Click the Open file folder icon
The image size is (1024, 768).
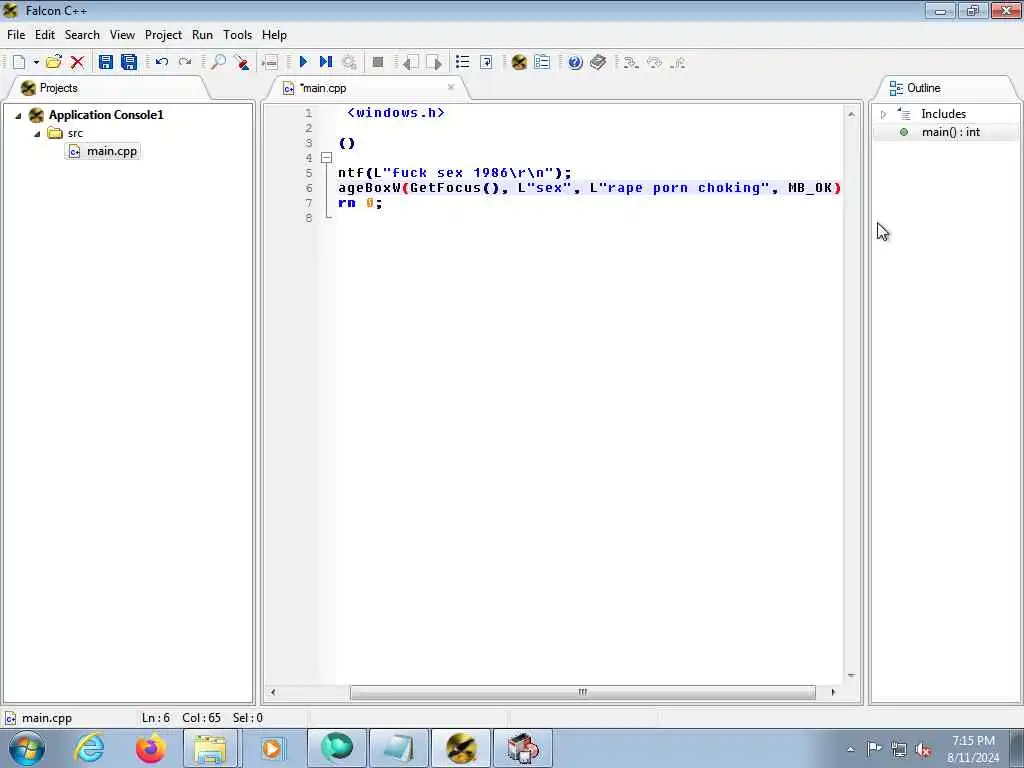coord(54,62)
